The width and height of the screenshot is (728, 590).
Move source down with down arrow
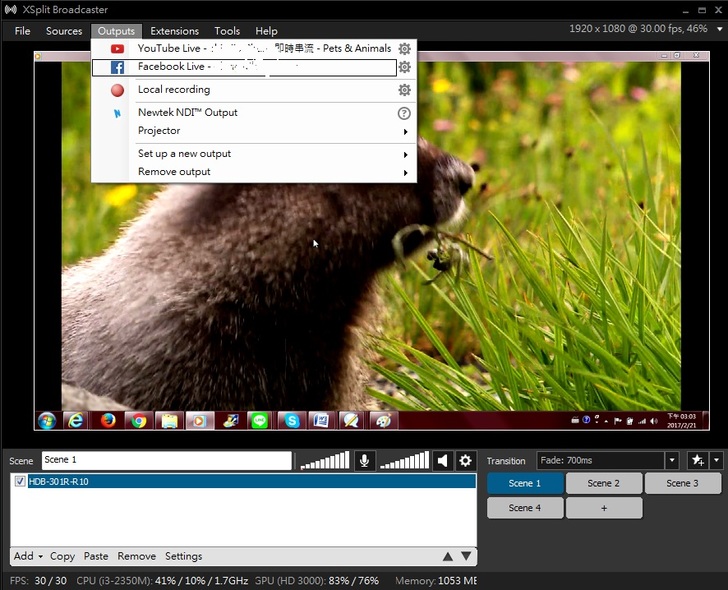point(465,557)
